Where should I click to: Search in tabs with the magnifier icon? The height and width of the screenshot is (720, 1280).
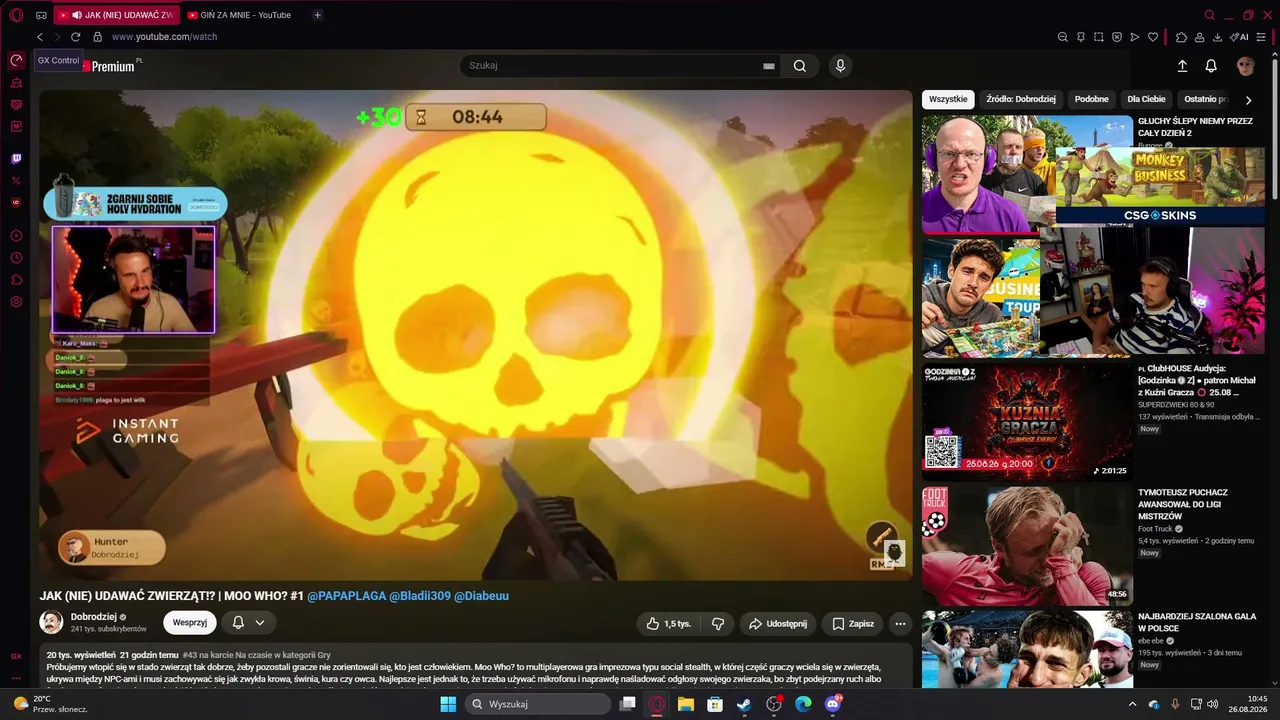coord(1209,15)
